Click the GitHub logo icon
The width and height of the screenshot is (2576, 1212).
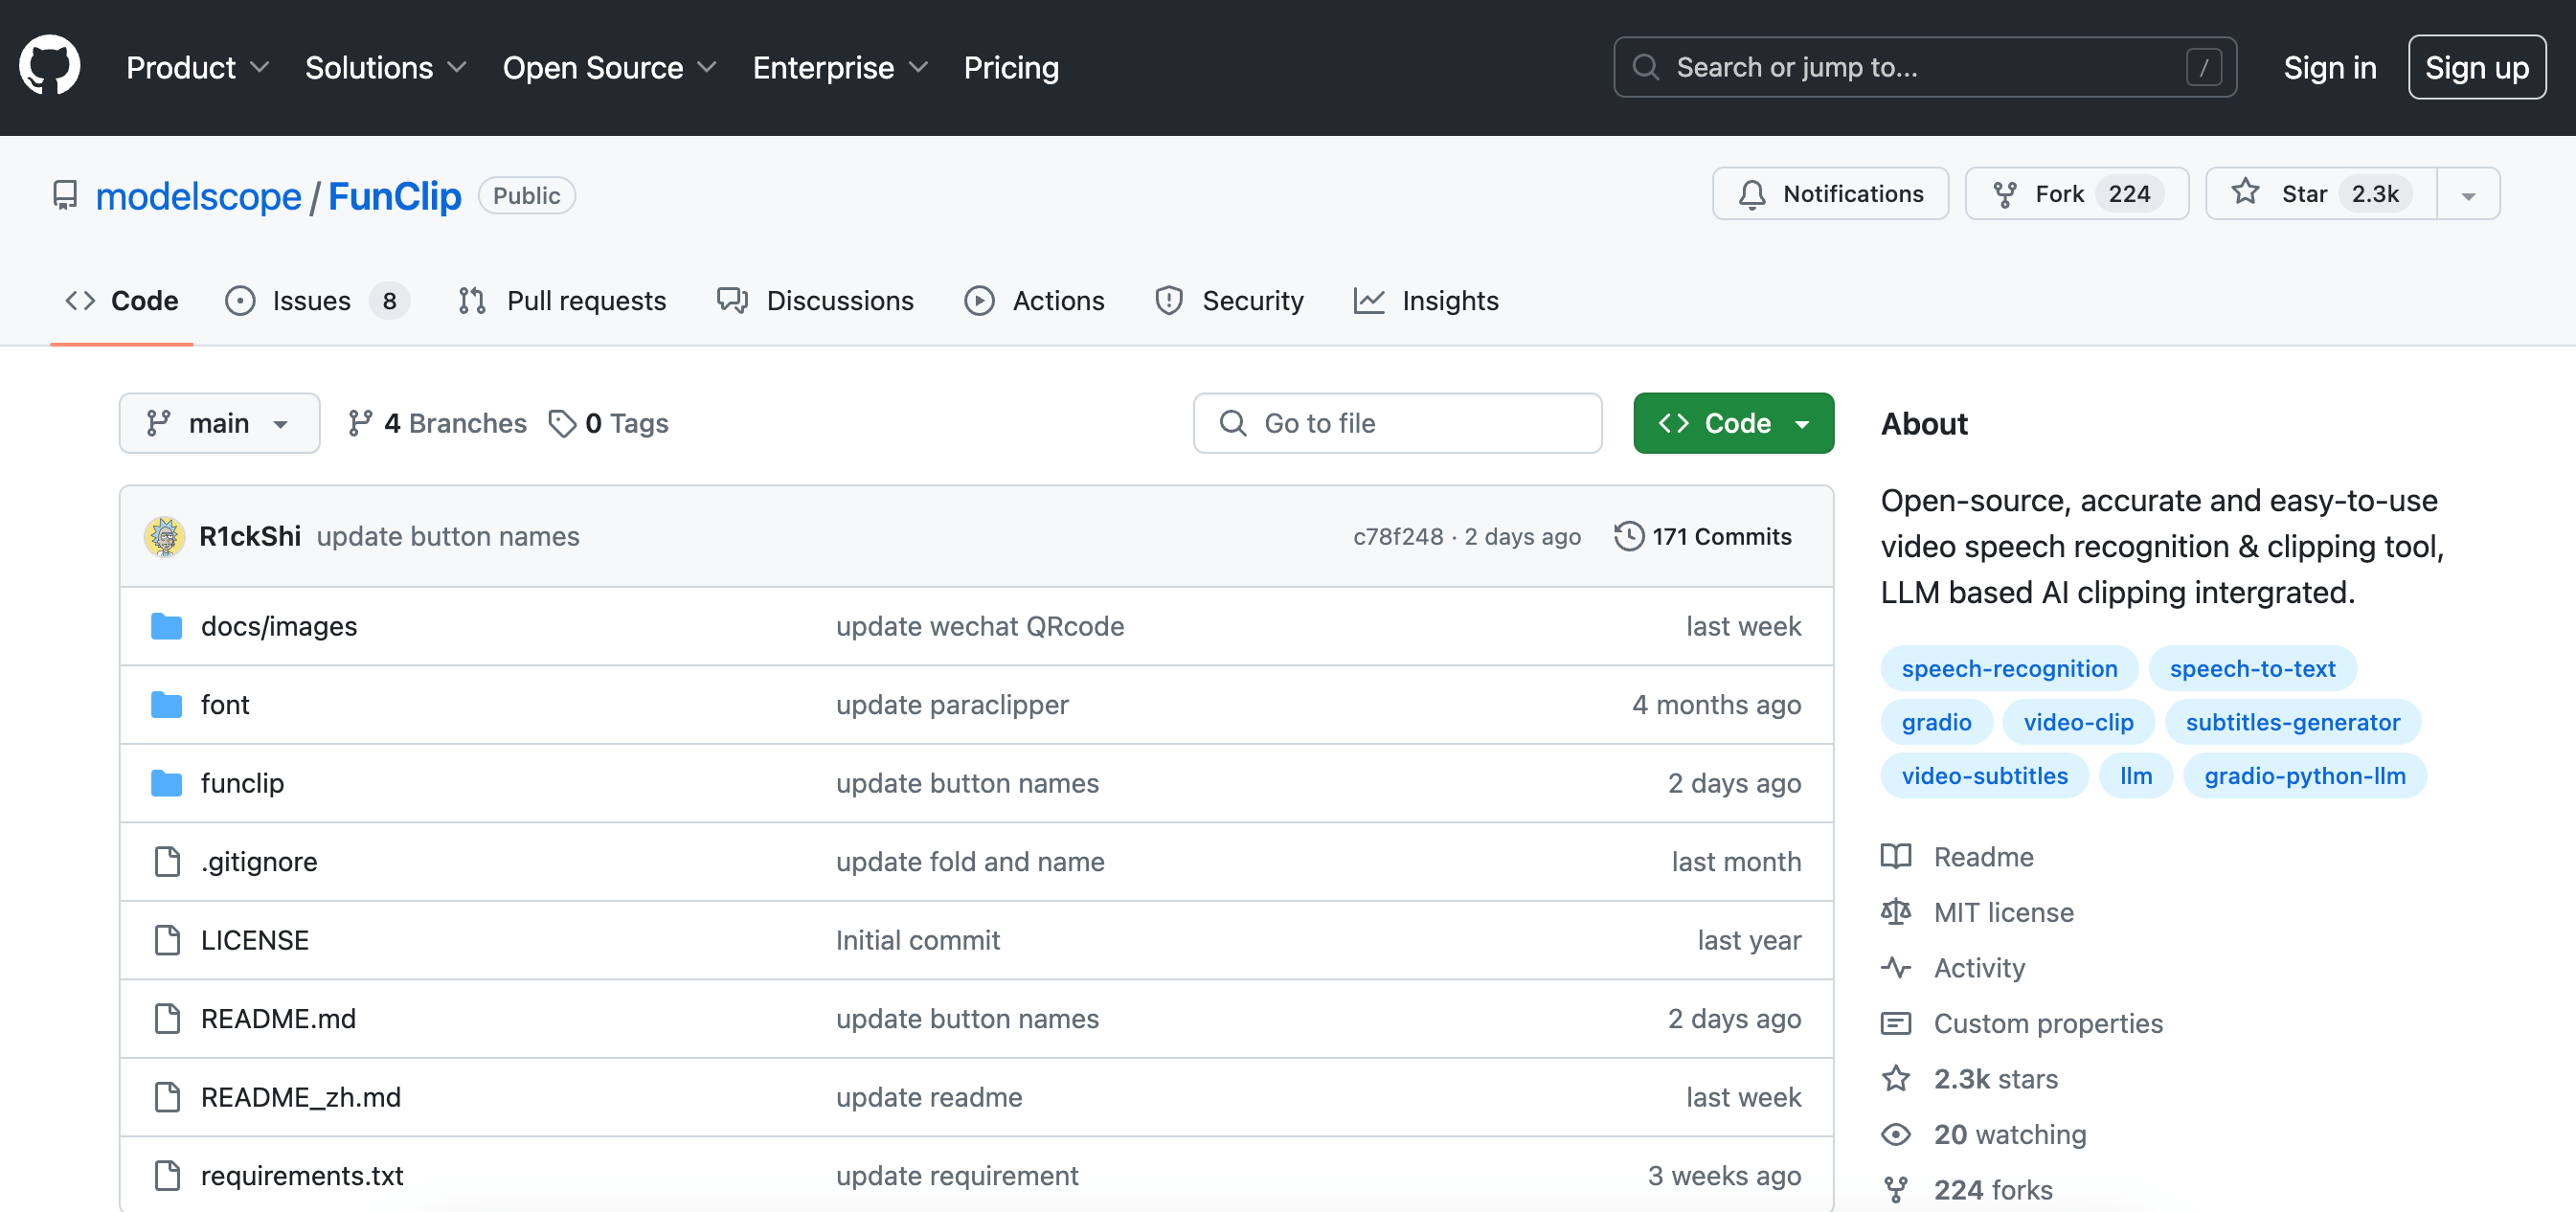tap(49, 66)
